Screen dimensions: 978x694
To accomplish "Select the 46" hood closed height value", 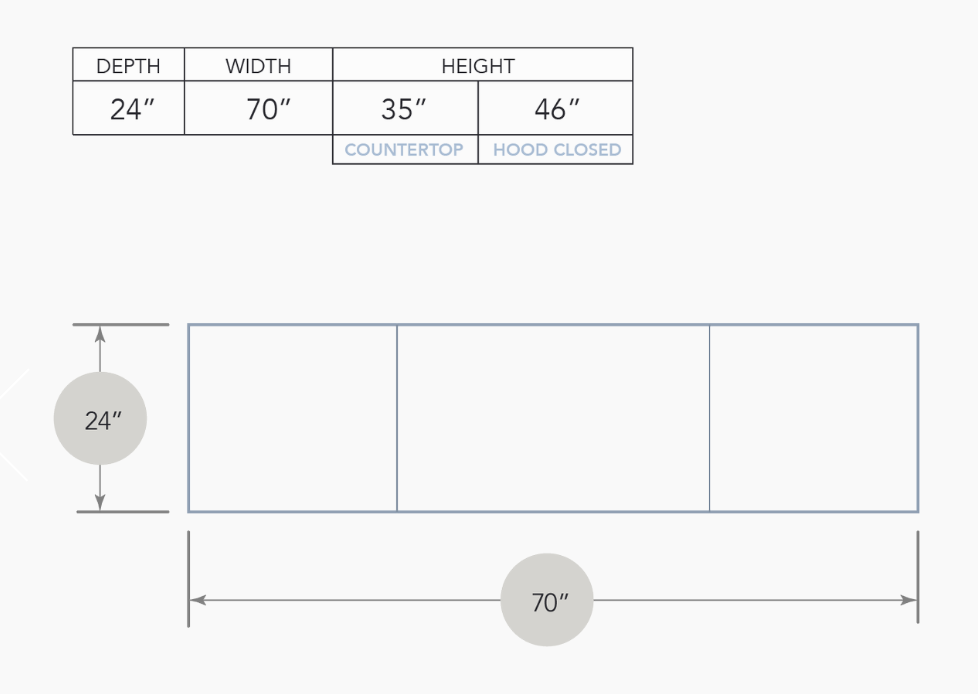I will (556, 108).
